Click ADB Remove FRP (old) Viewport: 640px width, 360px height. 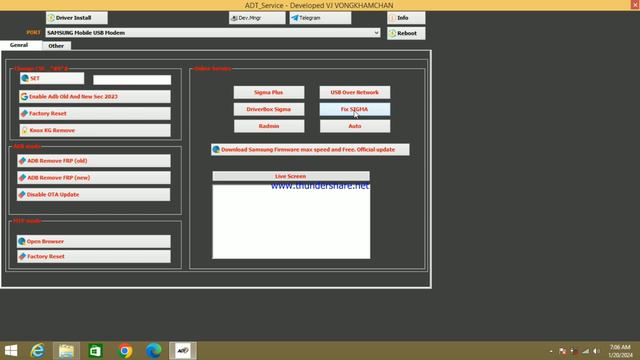point(94,161)
